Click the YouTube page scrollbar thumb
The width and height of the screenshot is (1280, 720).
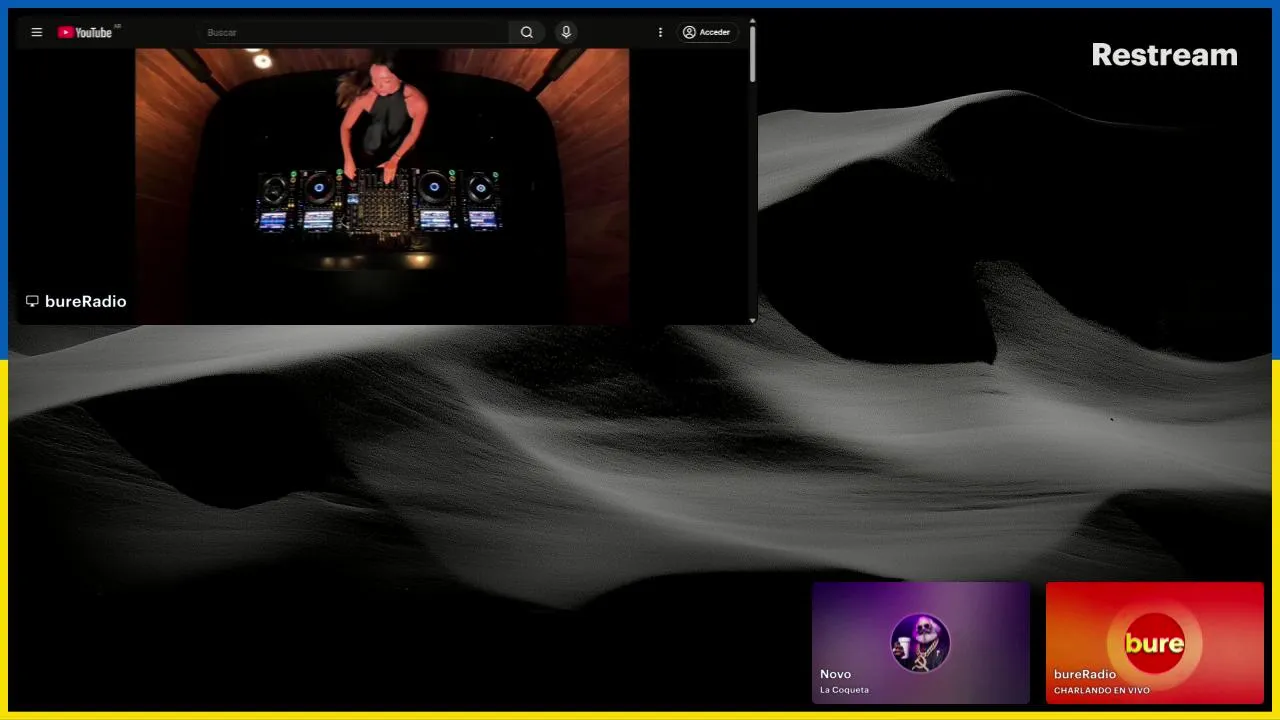[752, 53]
